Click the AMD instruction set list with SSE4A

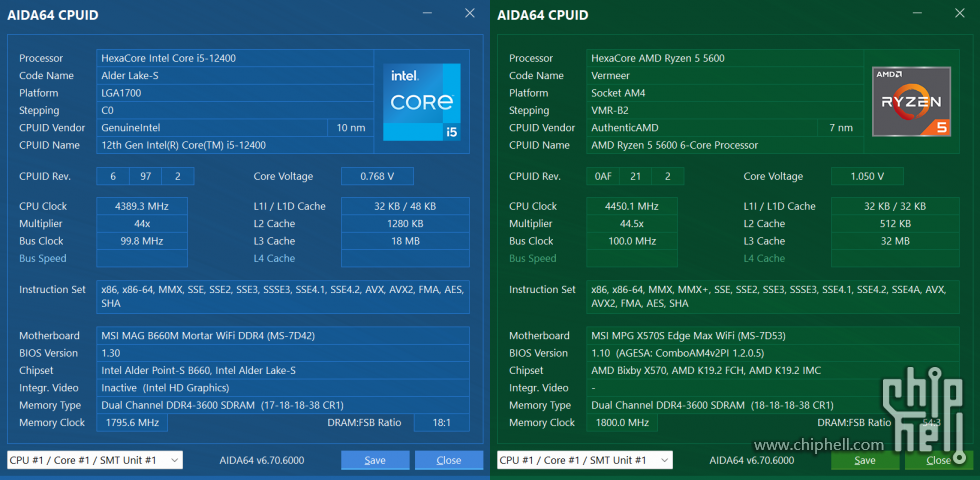(773, 297)
